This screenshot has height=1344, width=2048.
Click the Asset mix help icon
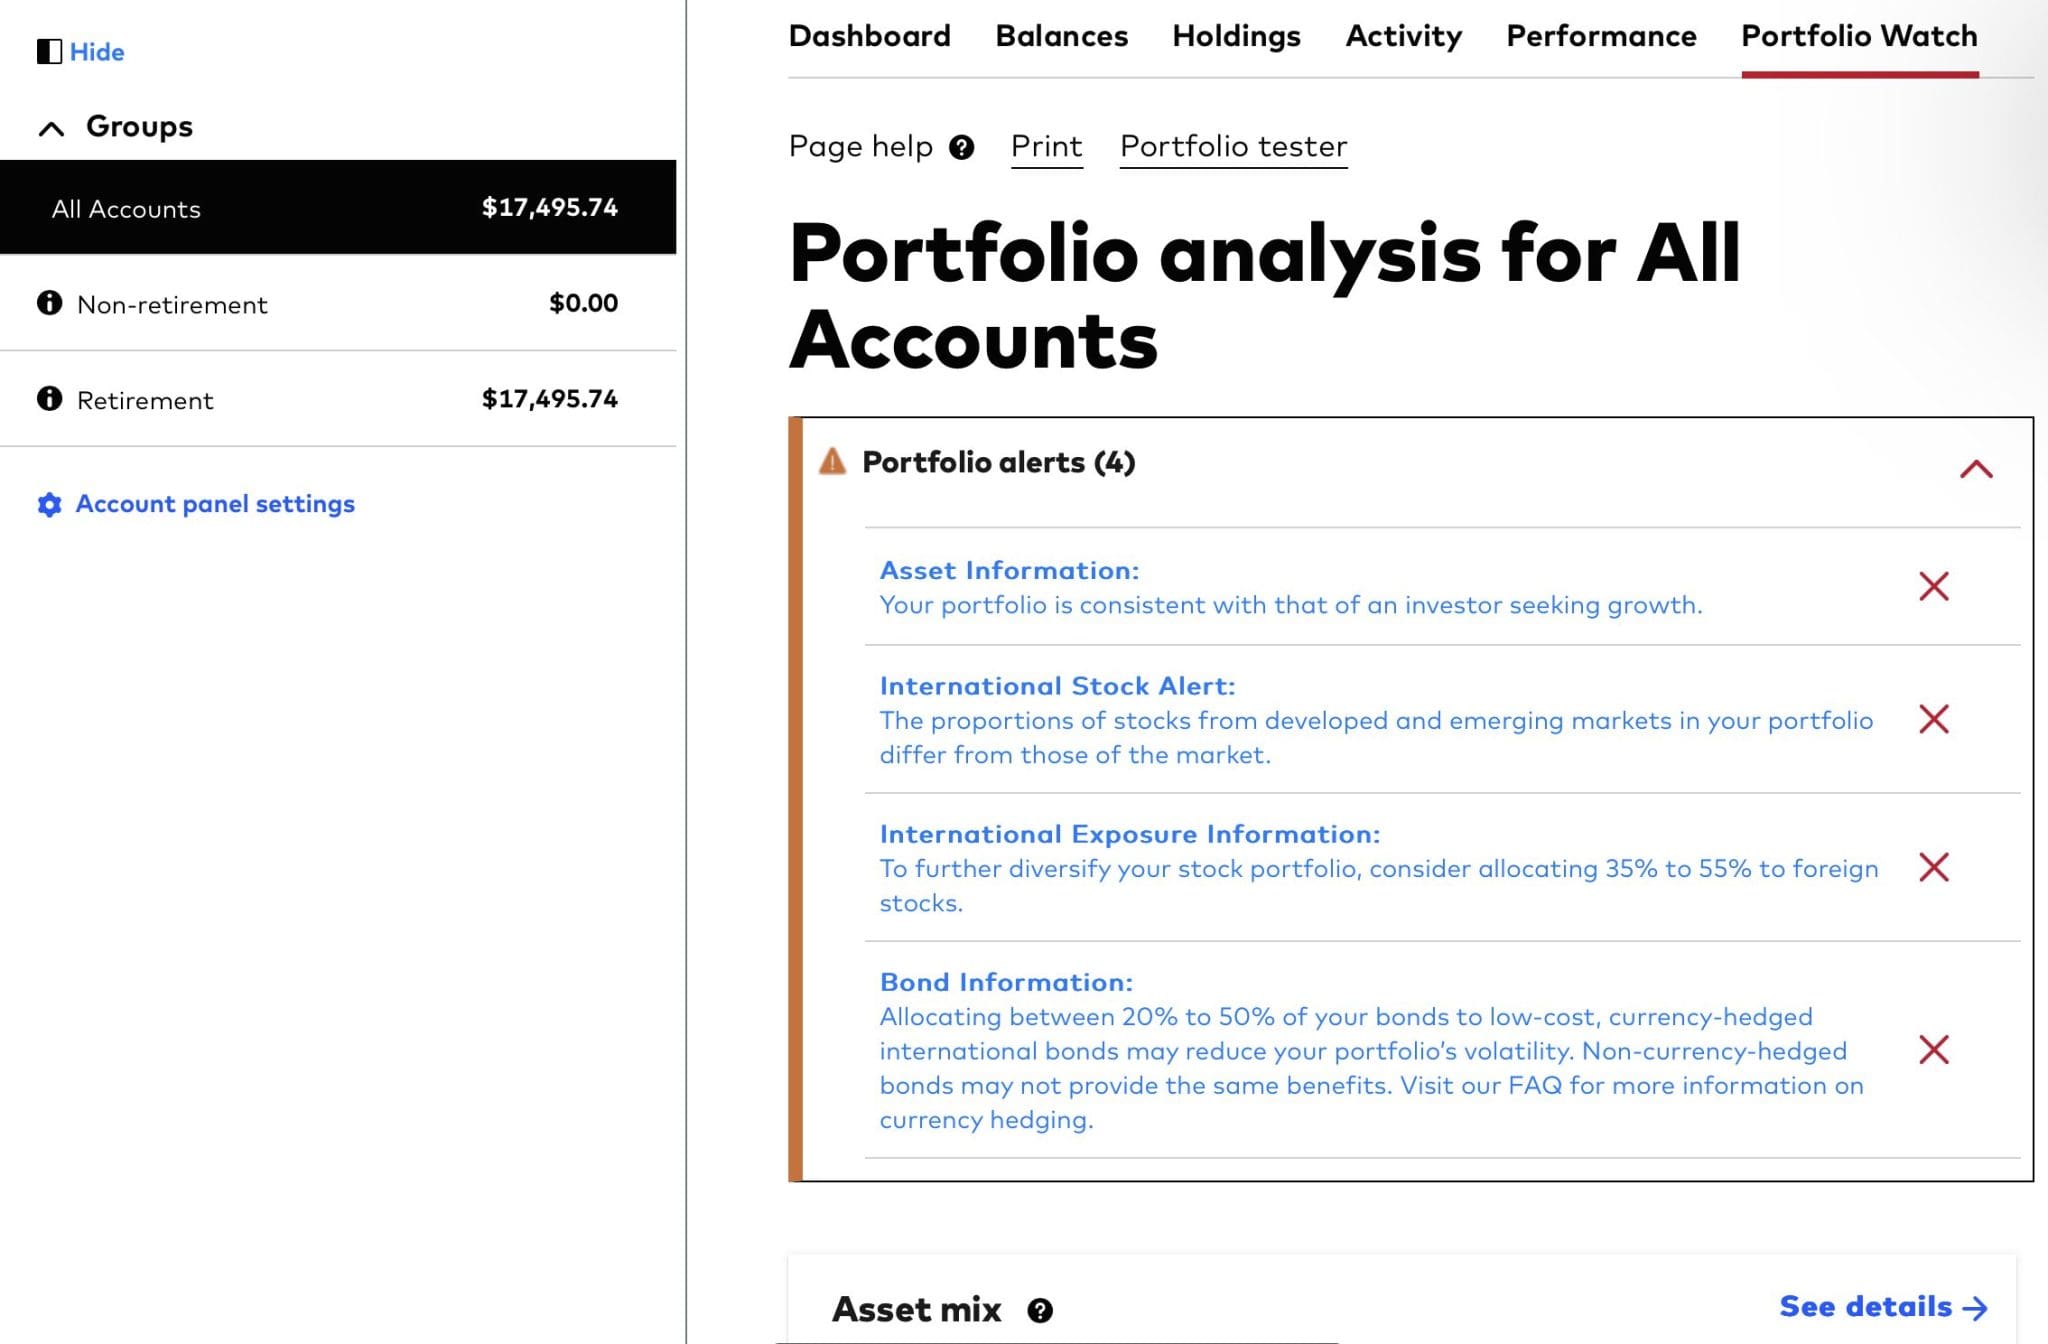pyautogui.click(x=1040, y=1308)
